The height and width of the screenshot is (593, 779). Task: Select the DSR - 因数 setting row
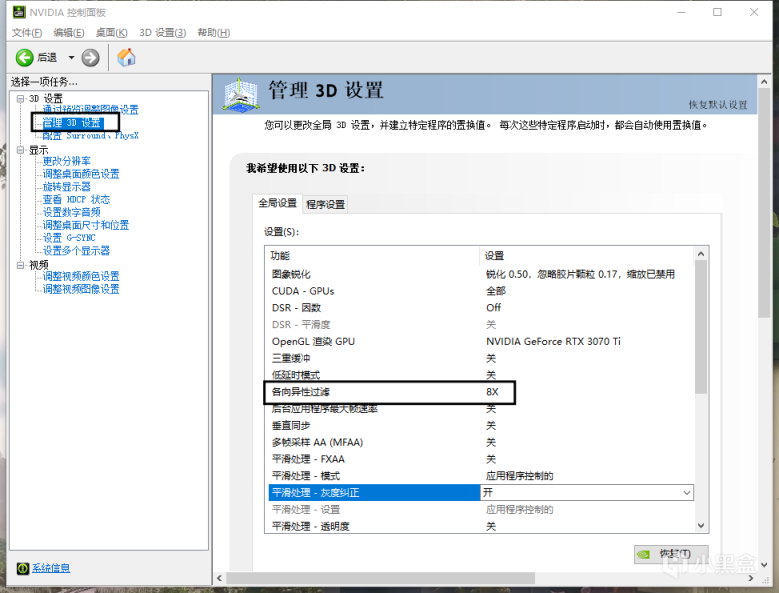click(479, 308)
